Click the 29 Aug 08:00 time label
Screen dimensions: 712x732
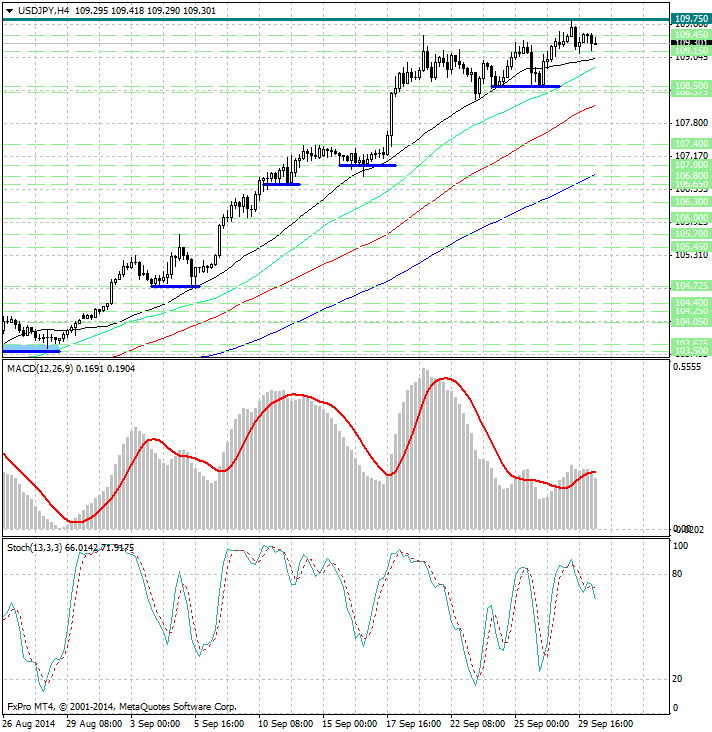click(x=94, y=724)
